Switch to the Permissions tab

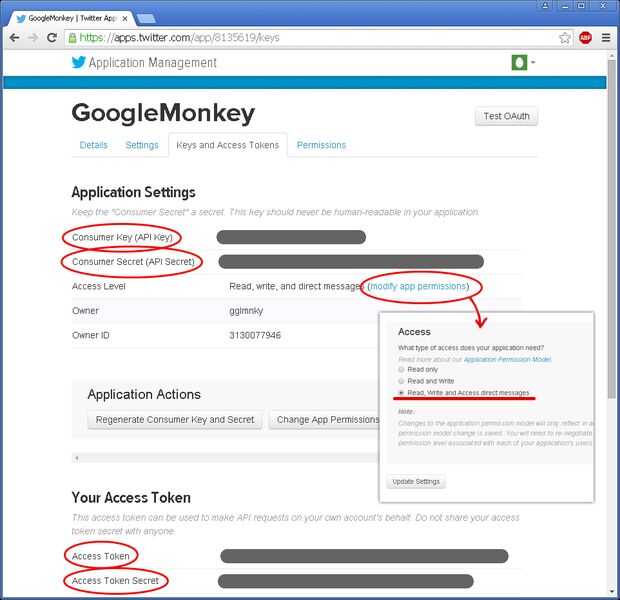[321, 145]
